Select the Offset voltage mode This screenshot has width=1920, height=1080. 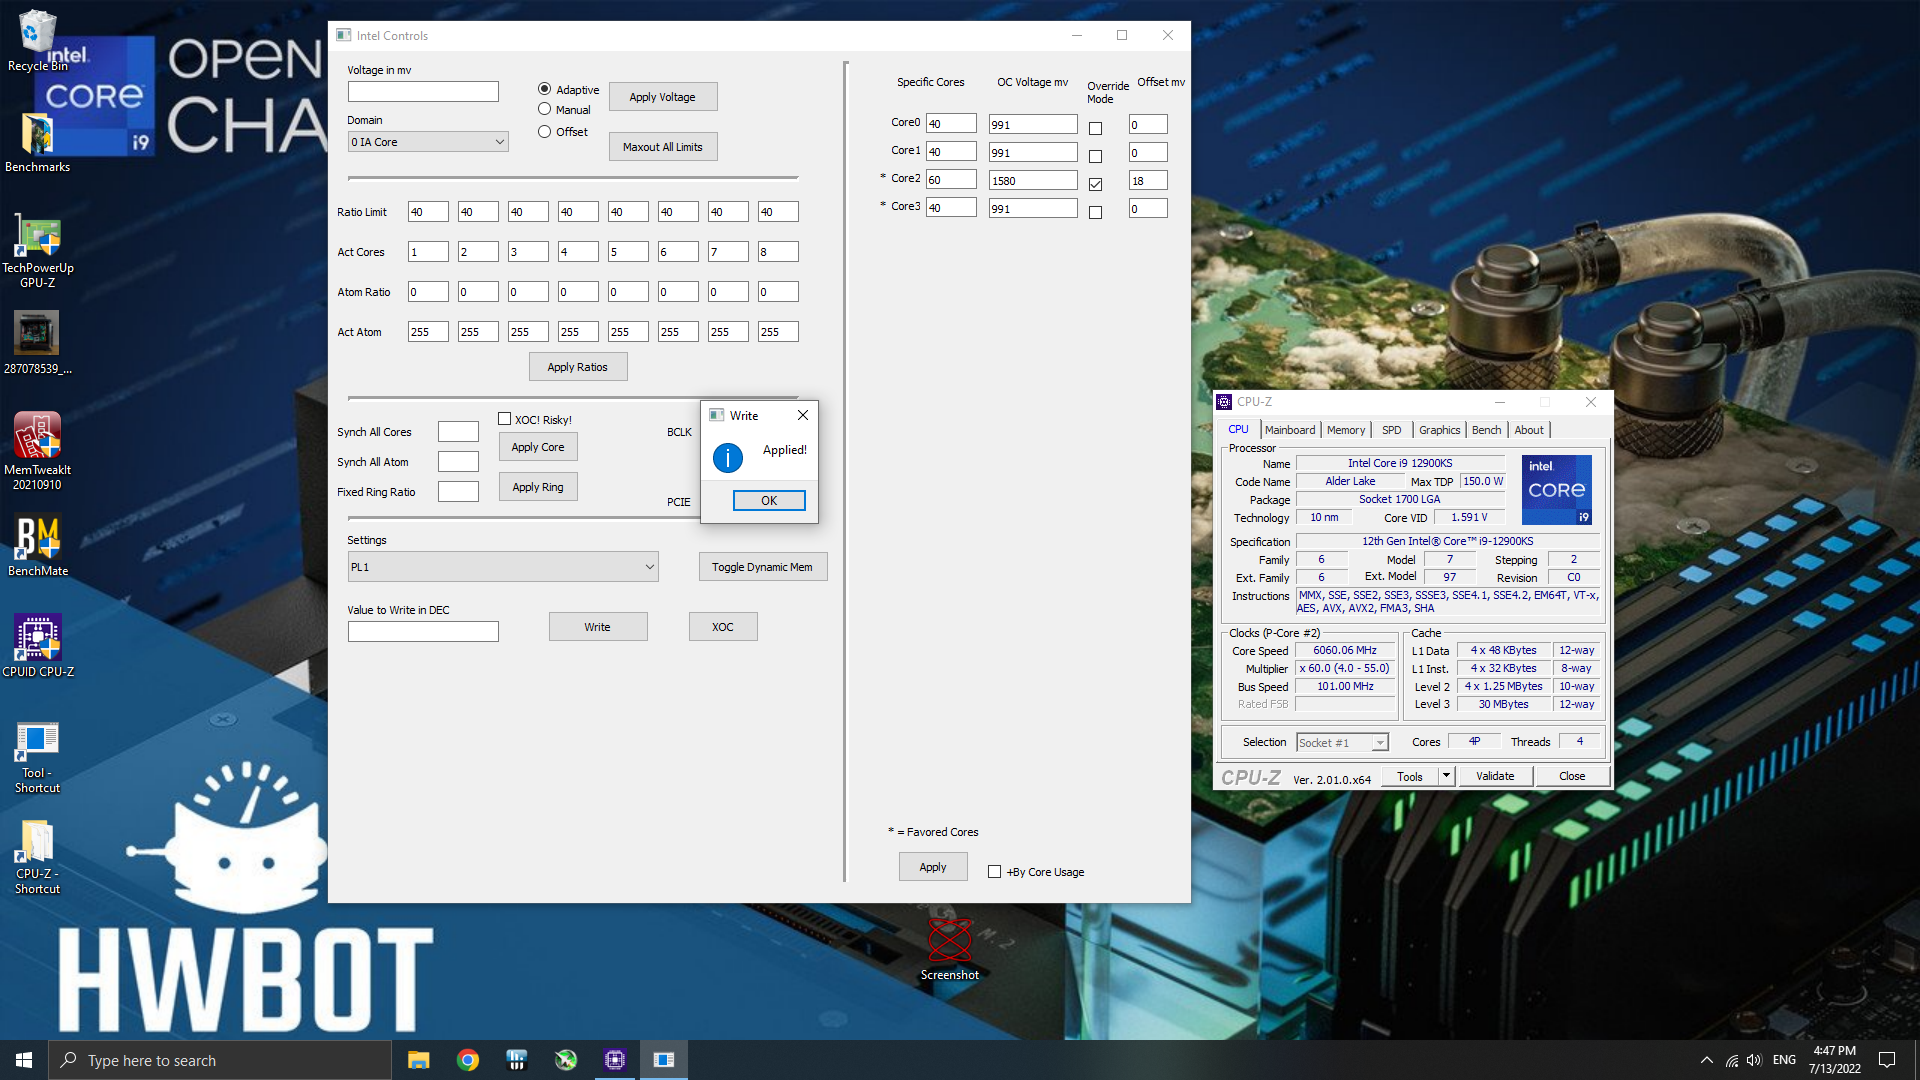coord(545,131)
